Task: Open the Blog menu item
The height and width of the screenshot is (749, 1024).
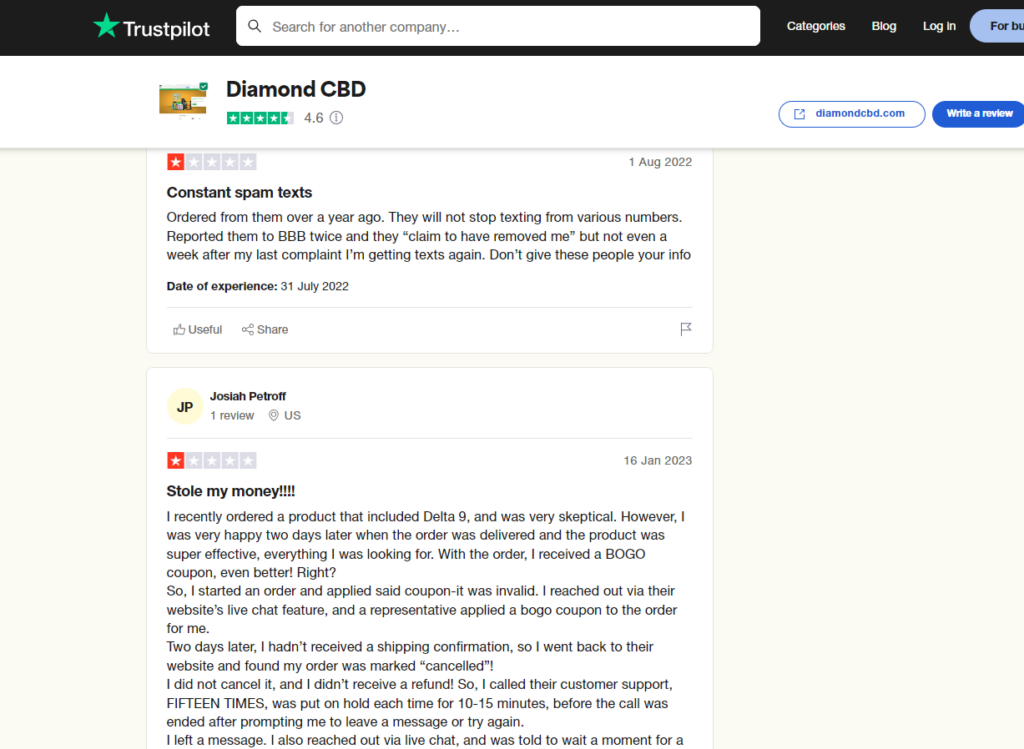Action: (x=884, y=26)
